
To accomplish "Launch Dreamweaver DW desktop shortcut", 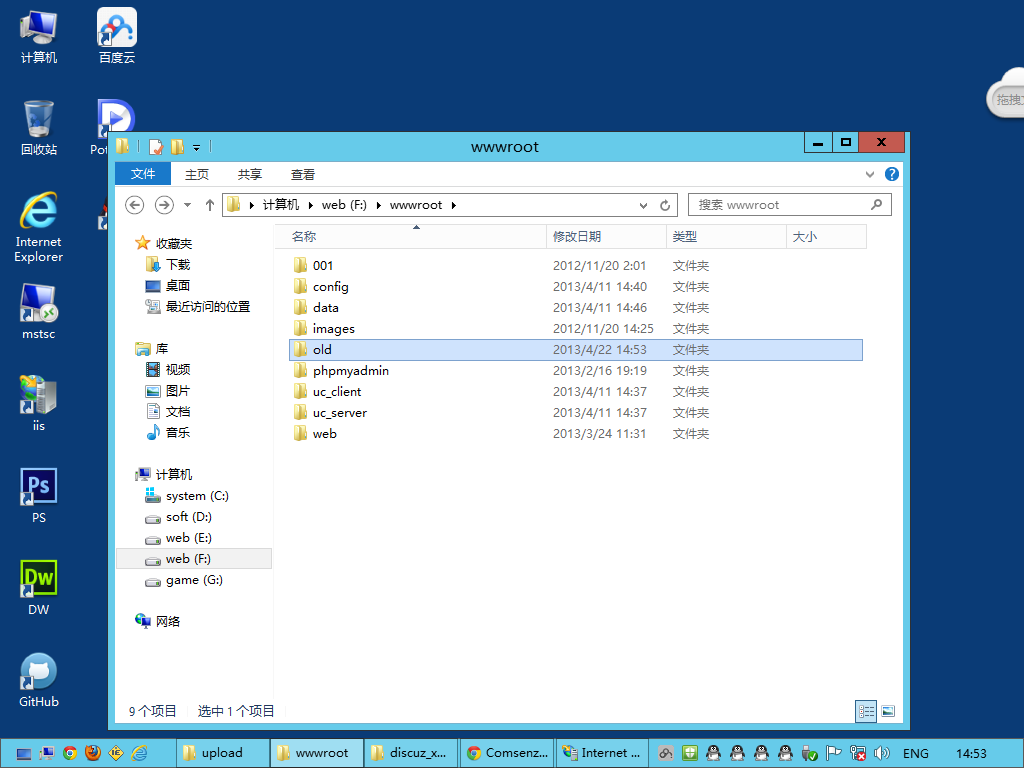I will coord(39,588).
